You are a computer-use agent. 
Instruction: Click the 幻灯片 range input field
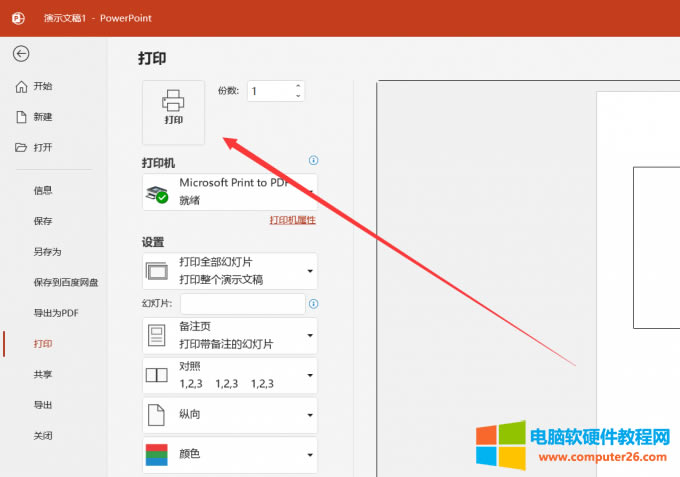pyautogui.click(x=242, y=304)
